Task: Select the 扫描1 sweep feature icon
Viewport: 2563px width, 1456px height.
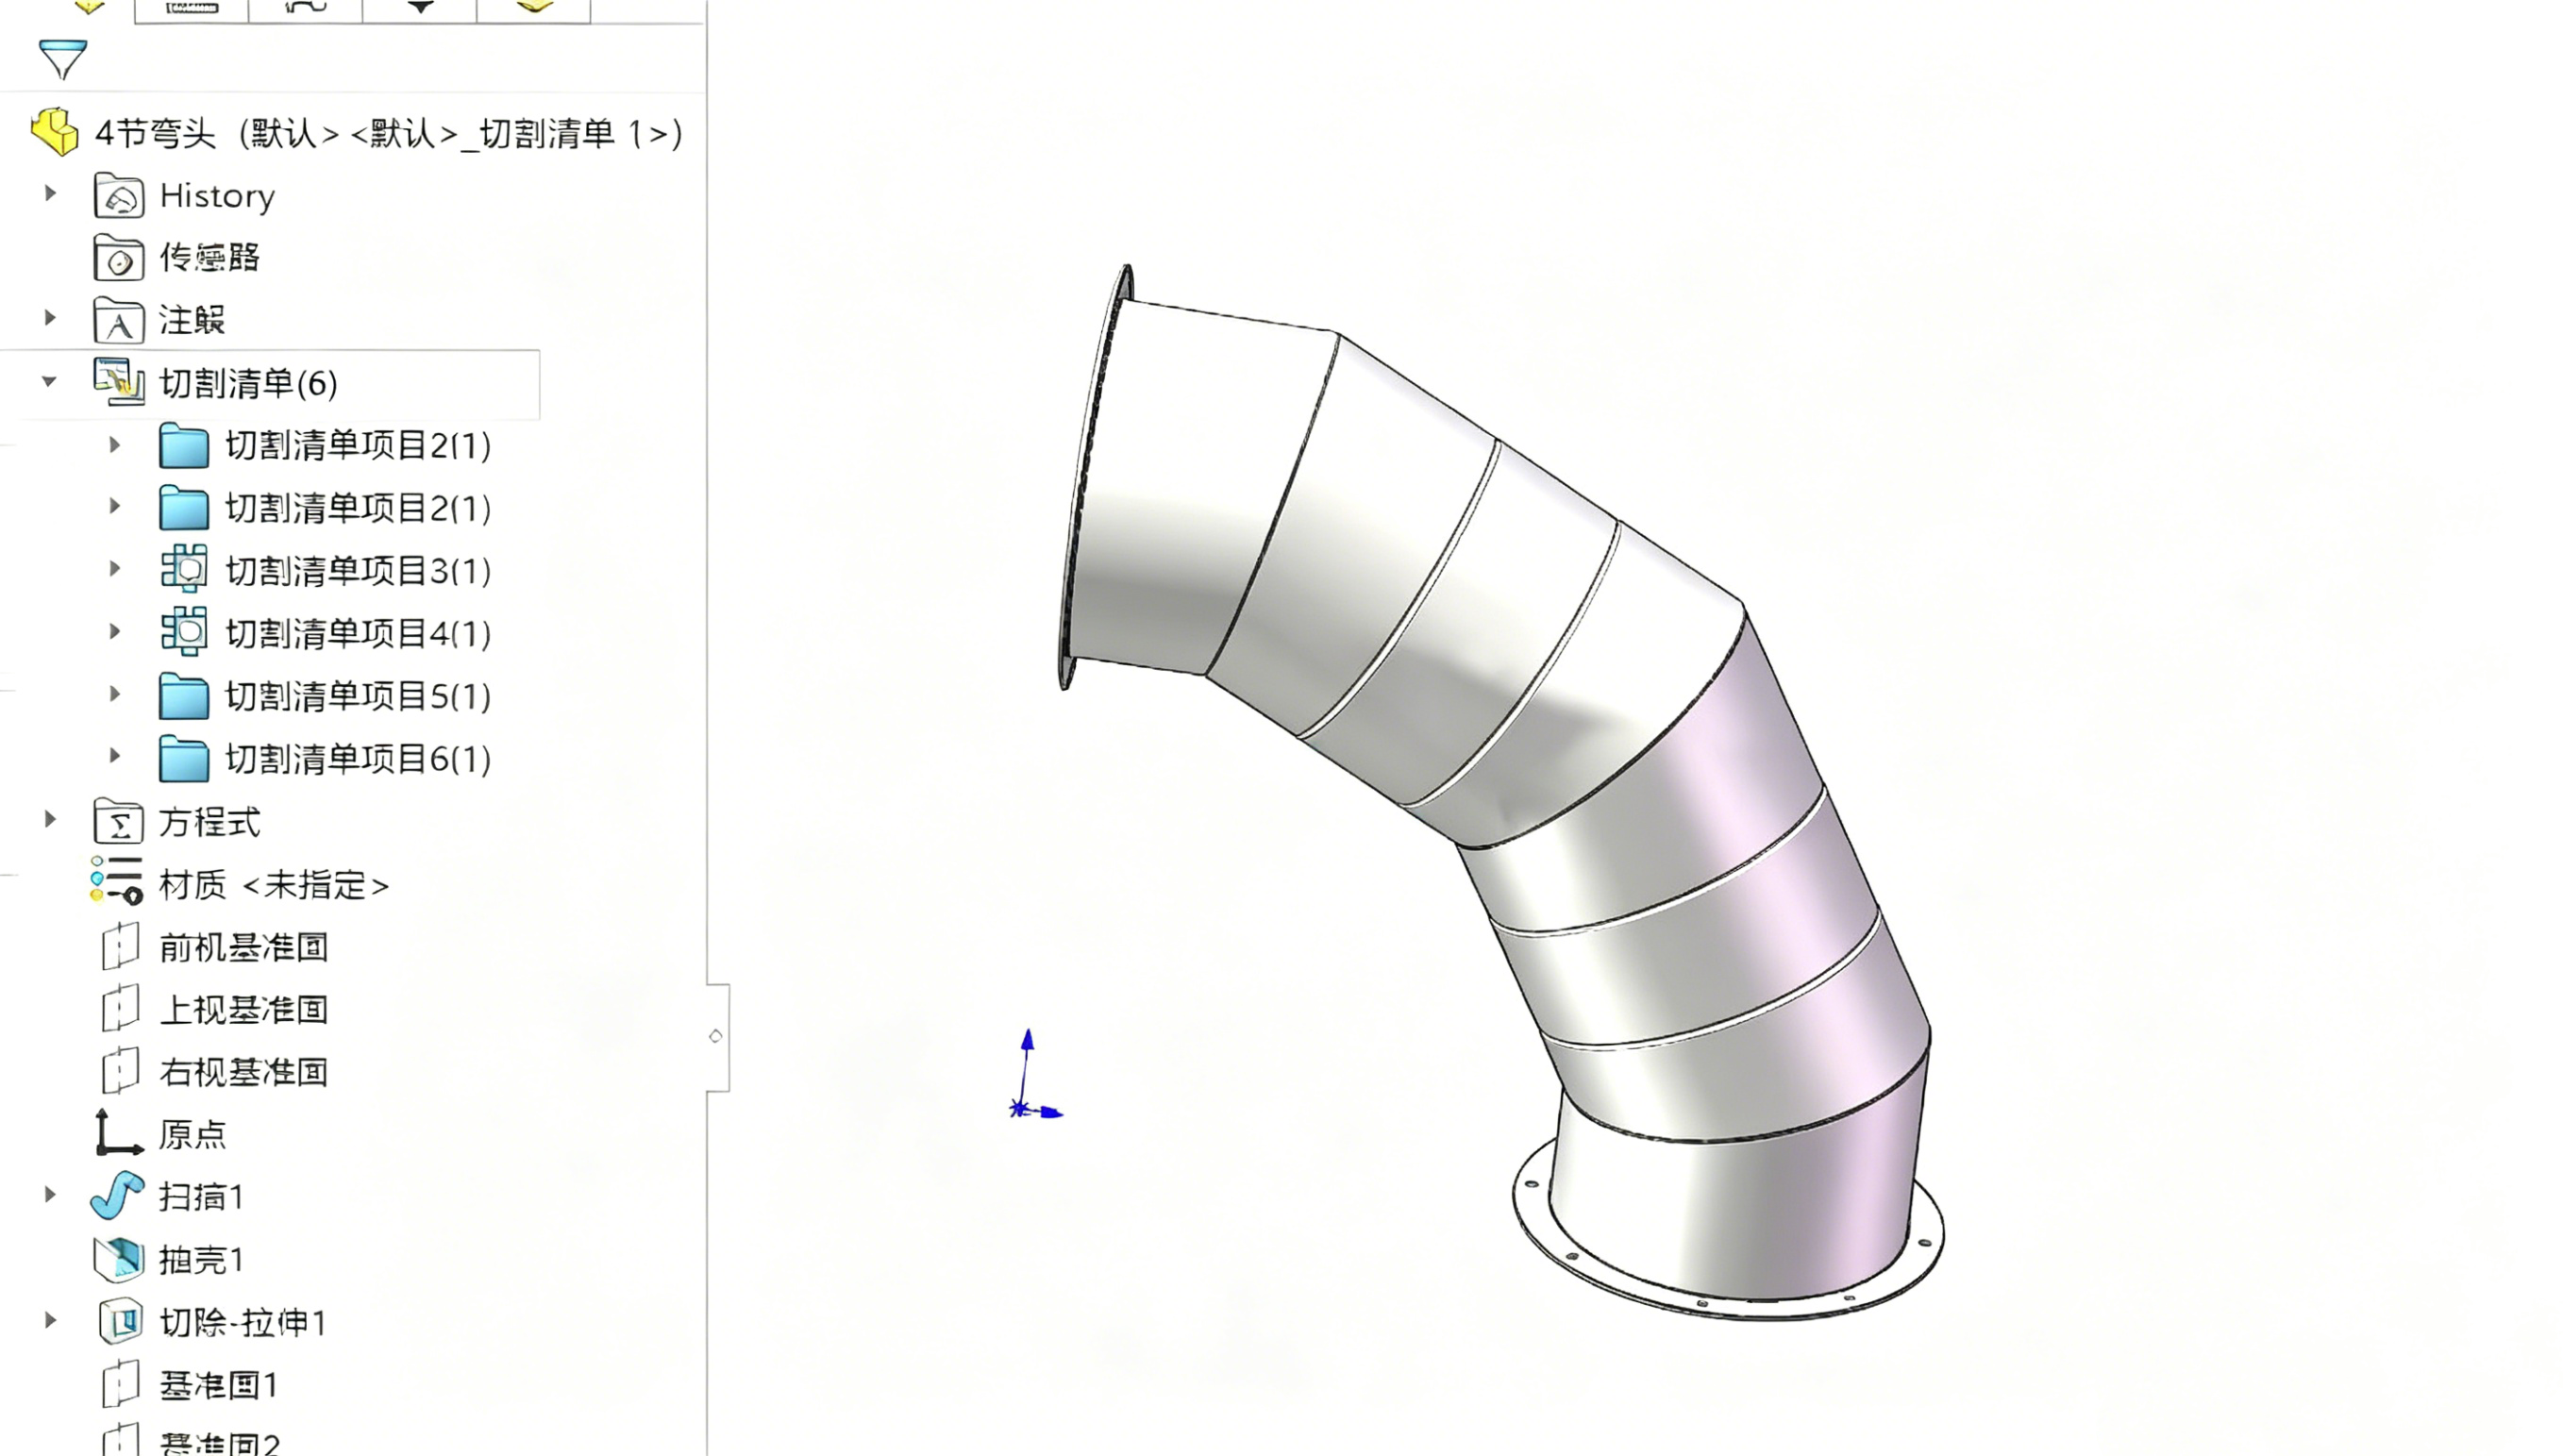Action: point(118,1196)
